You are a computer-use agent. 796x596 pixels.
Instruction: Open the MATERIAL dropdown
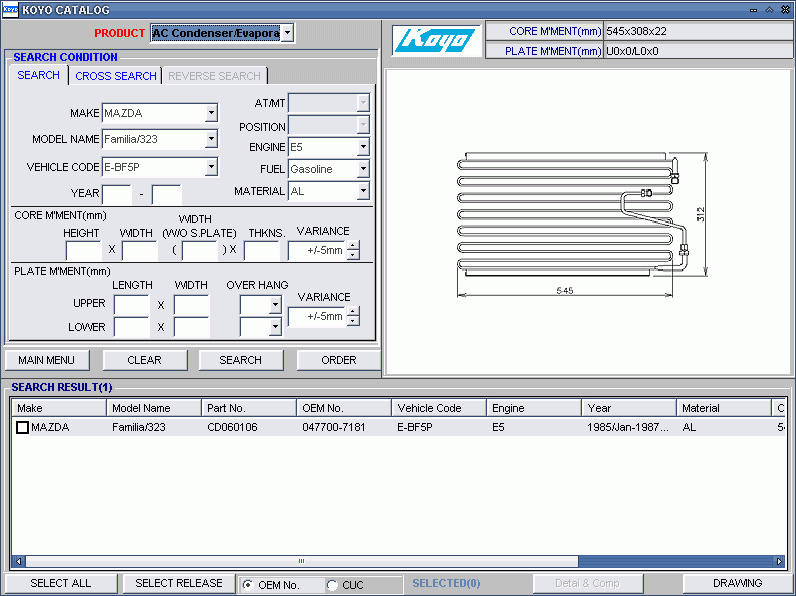[363, 191]
